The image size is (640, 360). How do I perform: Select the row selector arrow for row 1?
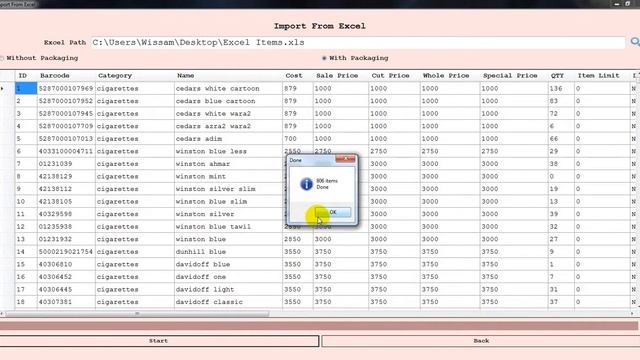point(7,88)
